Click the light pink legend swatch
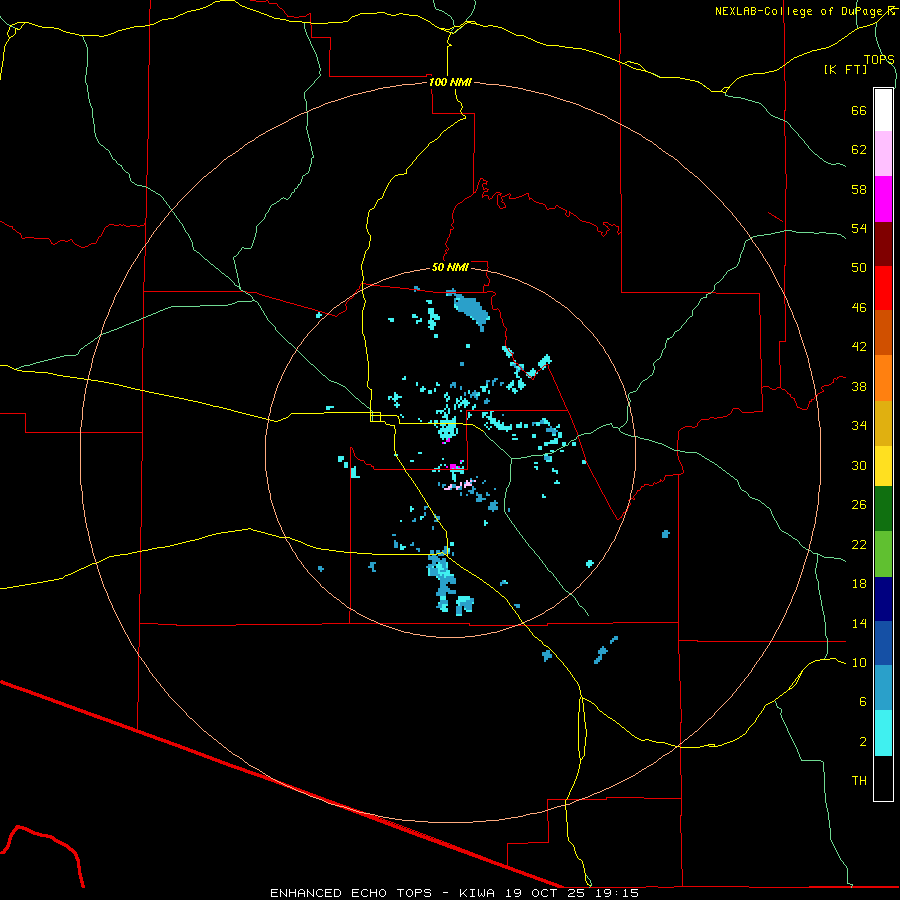Viewport: 900px width, 900px height. point(883,154)
